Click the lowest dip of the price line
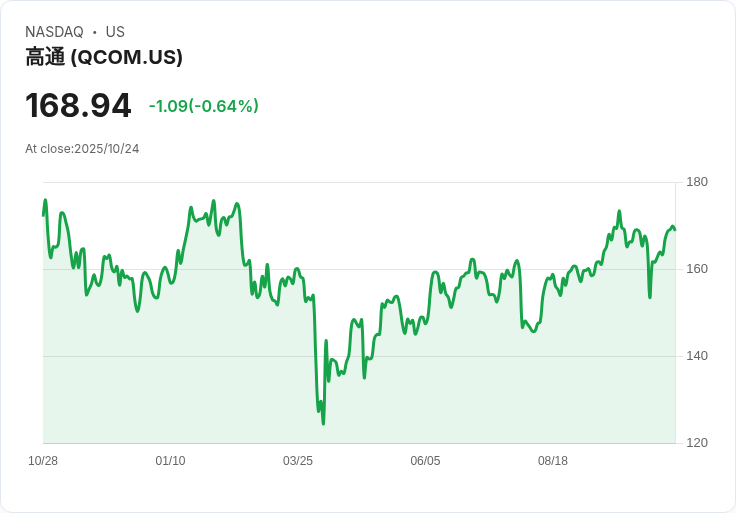The height and width of the screenshot is (513, 736). coord(323,423)
